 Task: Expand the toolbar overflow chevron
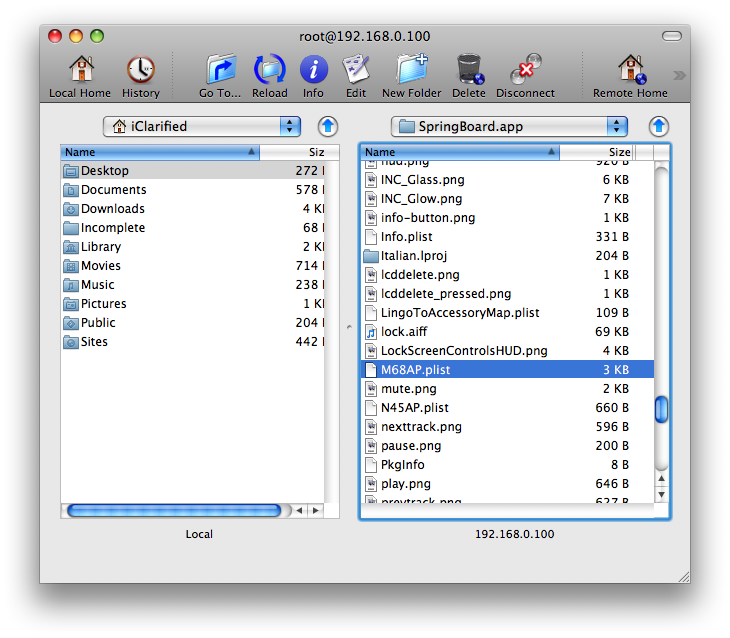[680, 75]
